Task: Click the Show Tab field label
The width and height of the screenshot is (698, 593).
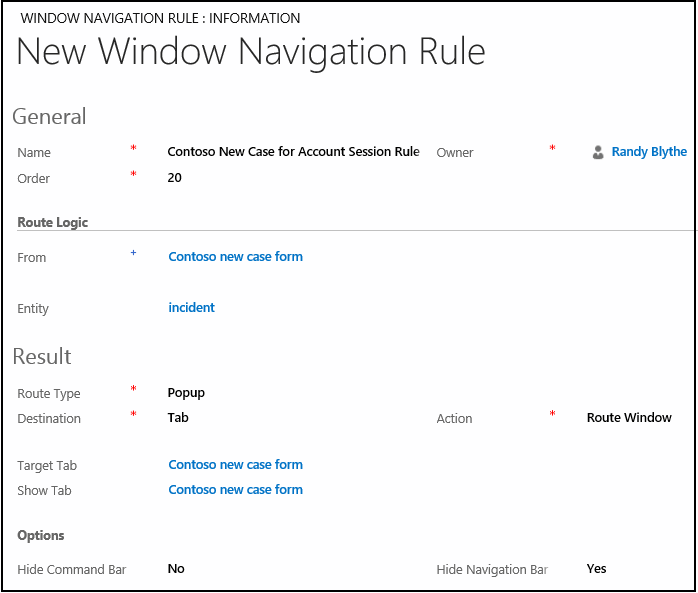Action: (x=44, y=491)
